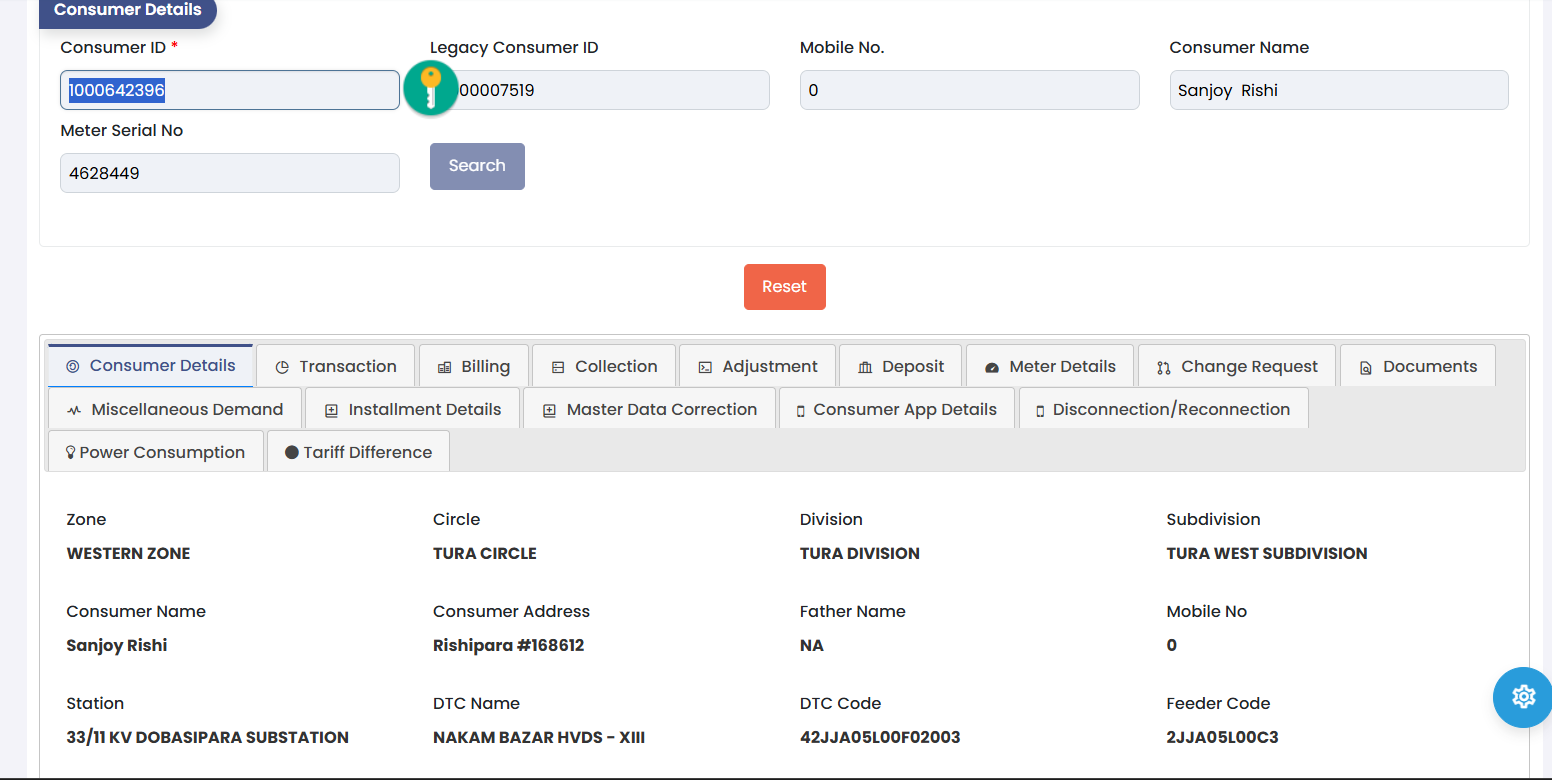The height and width of the screenshot is (780, 1552).
Task: Click the DTC Name label
Action: (476, 703)
